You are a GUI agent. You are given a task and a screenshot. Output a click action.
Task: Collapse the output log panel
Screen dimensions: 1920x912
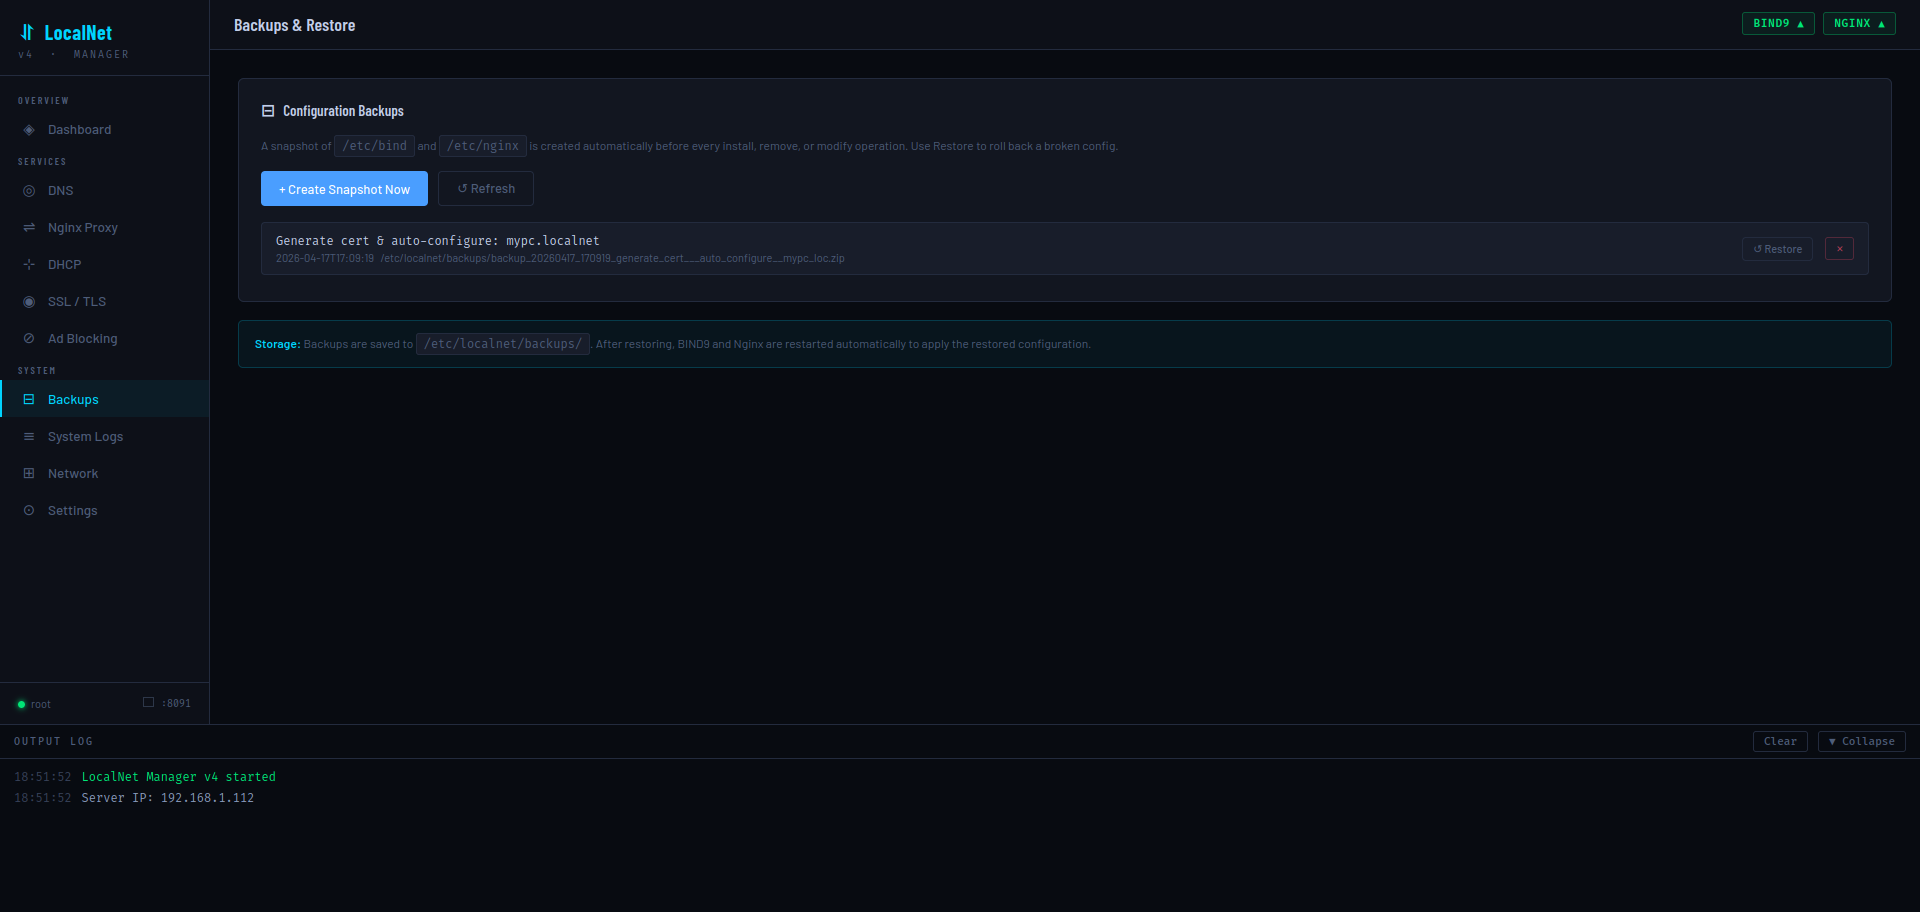pos(1861,742)
